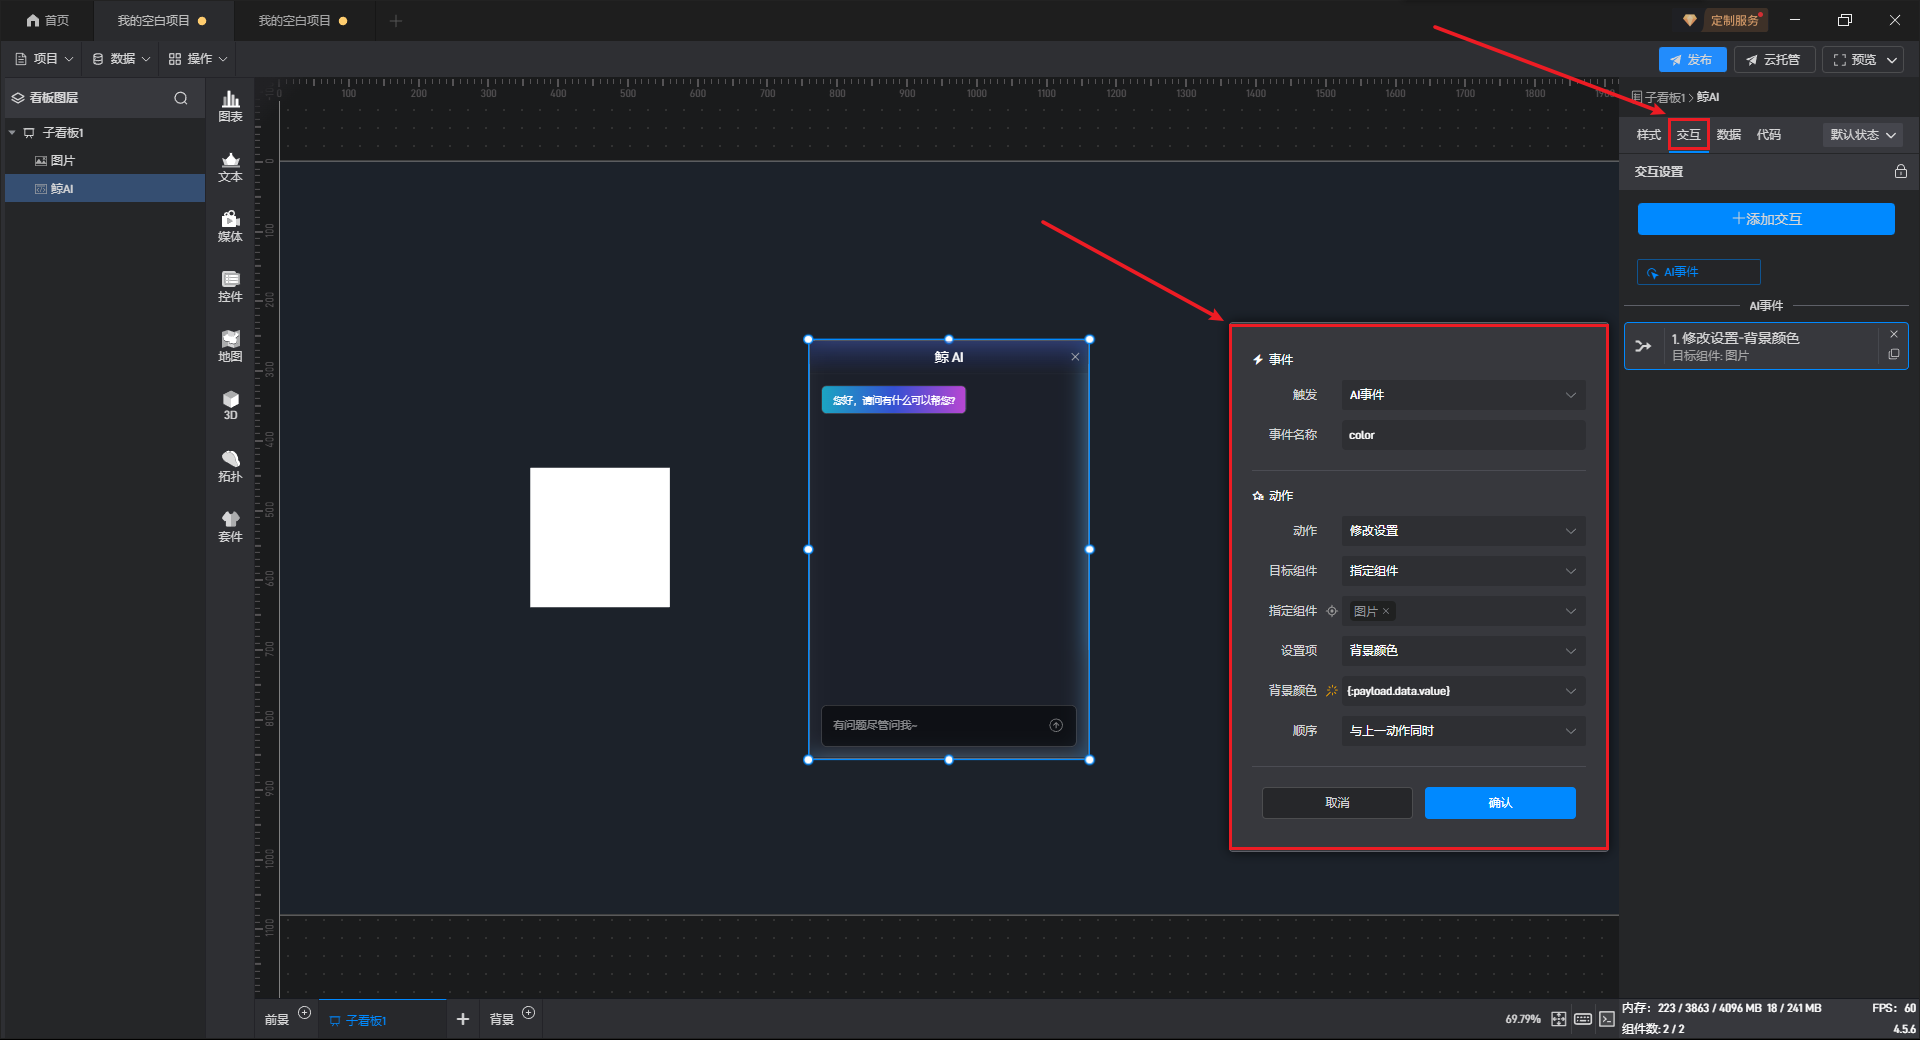This screenshot has width=1920, height=1040.
Task: Select the 地图 map component icon
Action: coord(230,346)
